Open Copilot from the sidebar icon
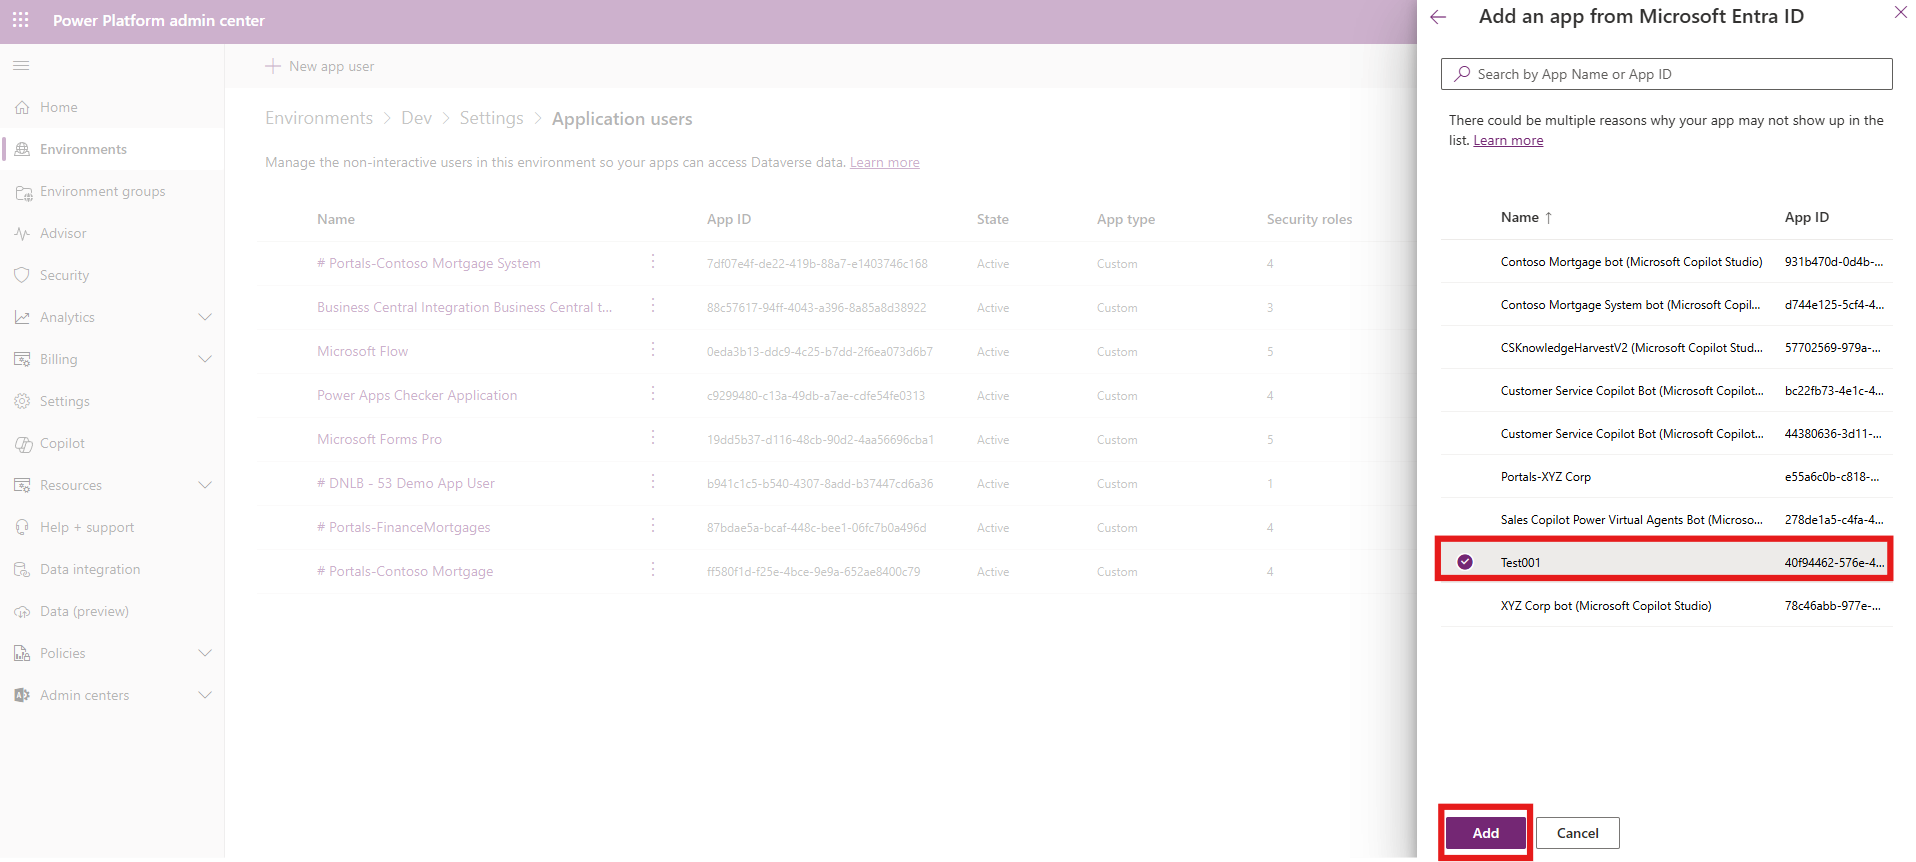1916x862 pixels. [x=22, y=444]
